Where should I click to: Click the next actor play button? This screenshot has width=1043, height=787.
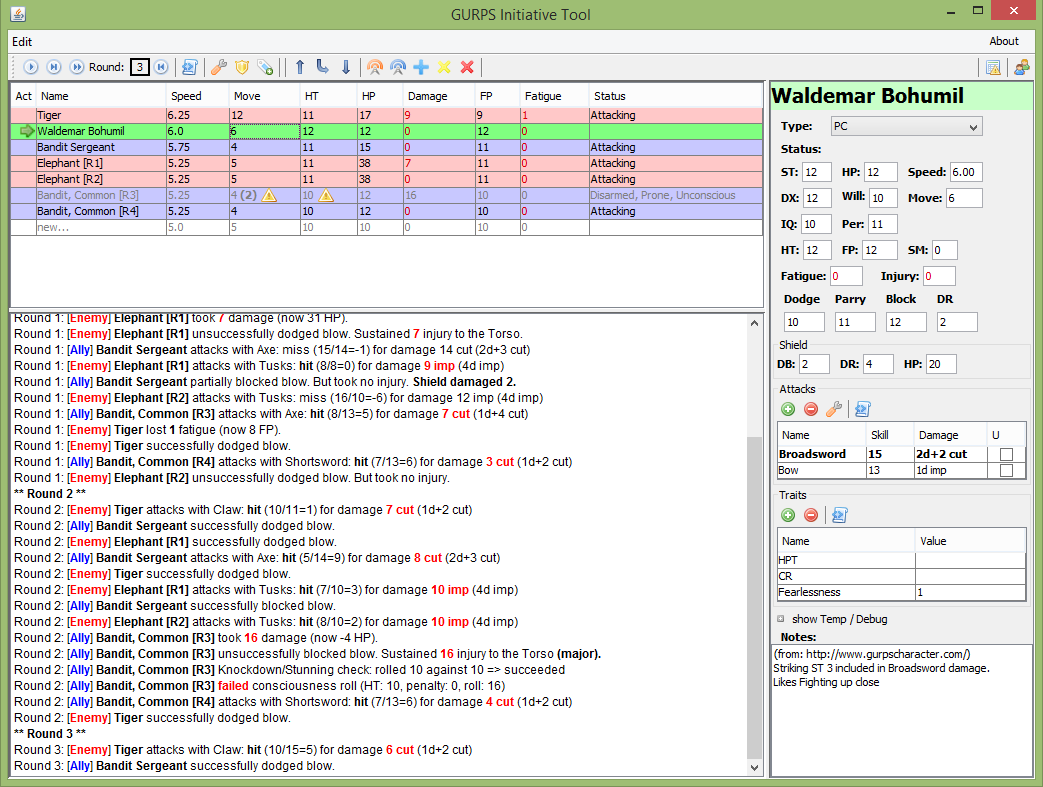coord(31,67)
